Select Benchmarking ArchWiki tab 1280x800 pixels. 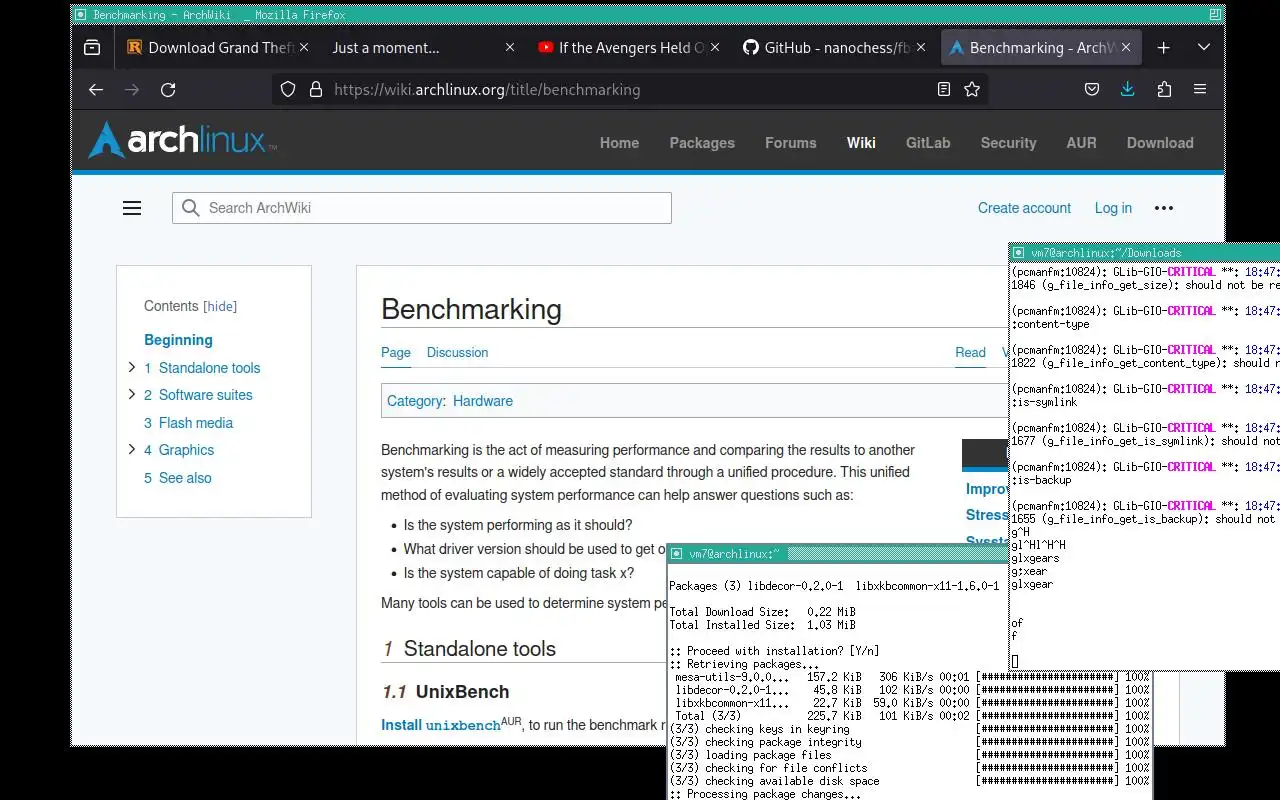(x=1040, y=47)
